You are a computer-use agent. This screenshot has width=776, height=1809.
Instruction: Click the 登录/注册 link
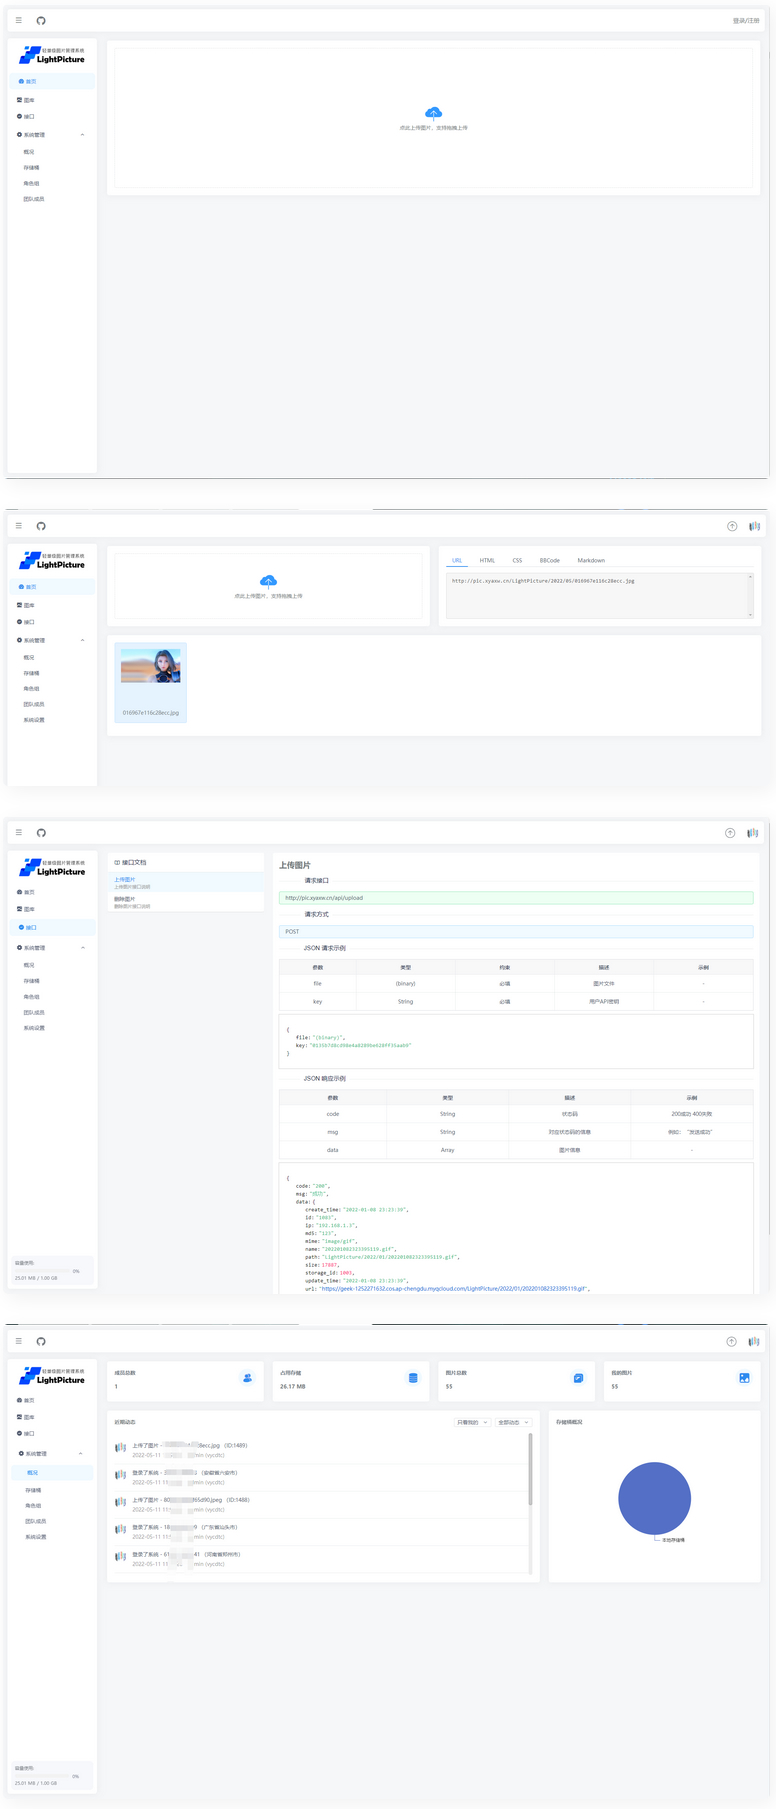point(745,21)
